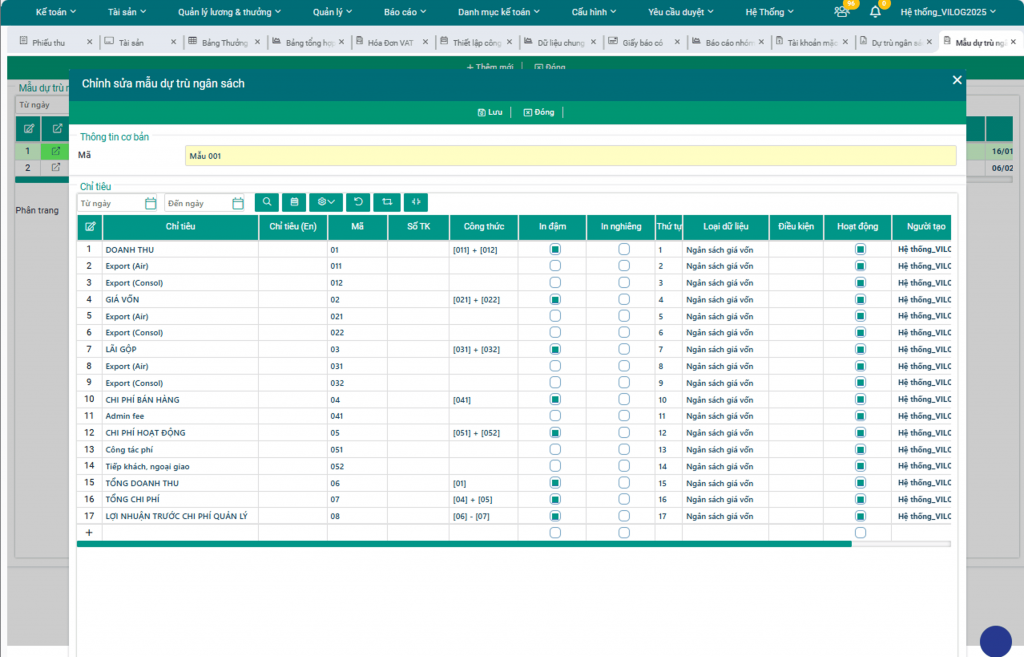This screenshot has height=657, width=1024.
Task: Open the notification bell icon
Action: [x=876, y=12]
